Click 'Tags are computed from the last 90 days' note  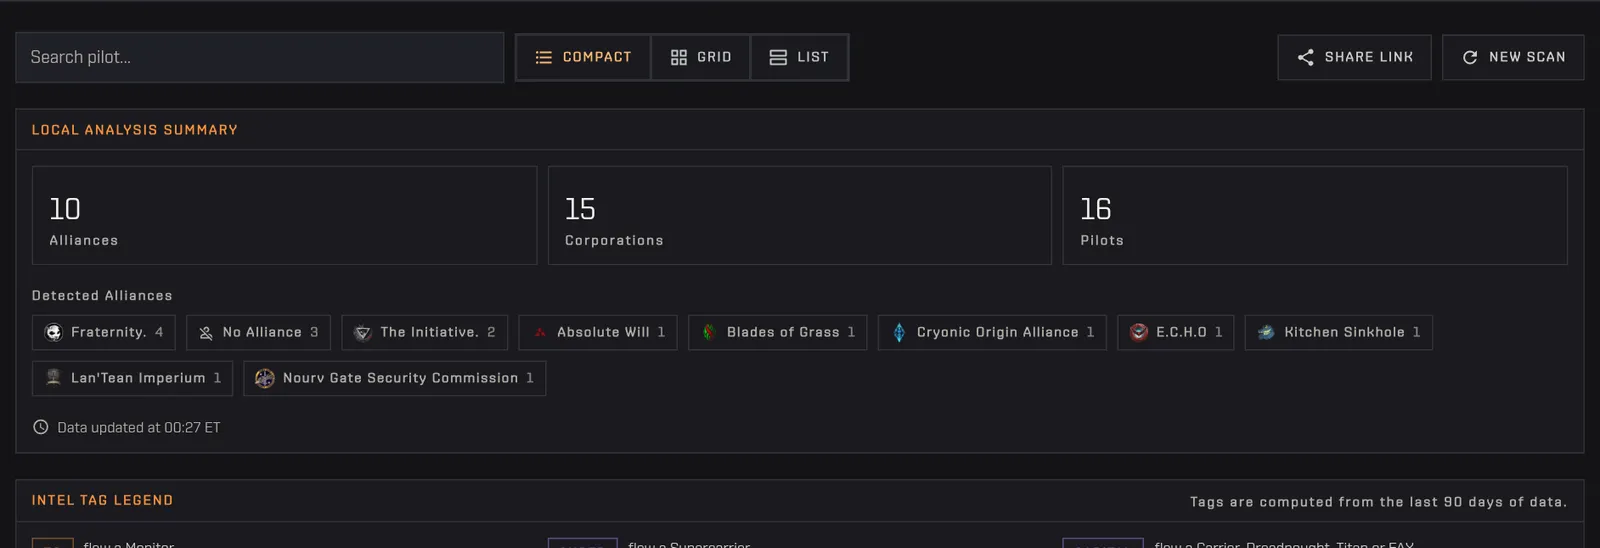tap(1379, 502)
